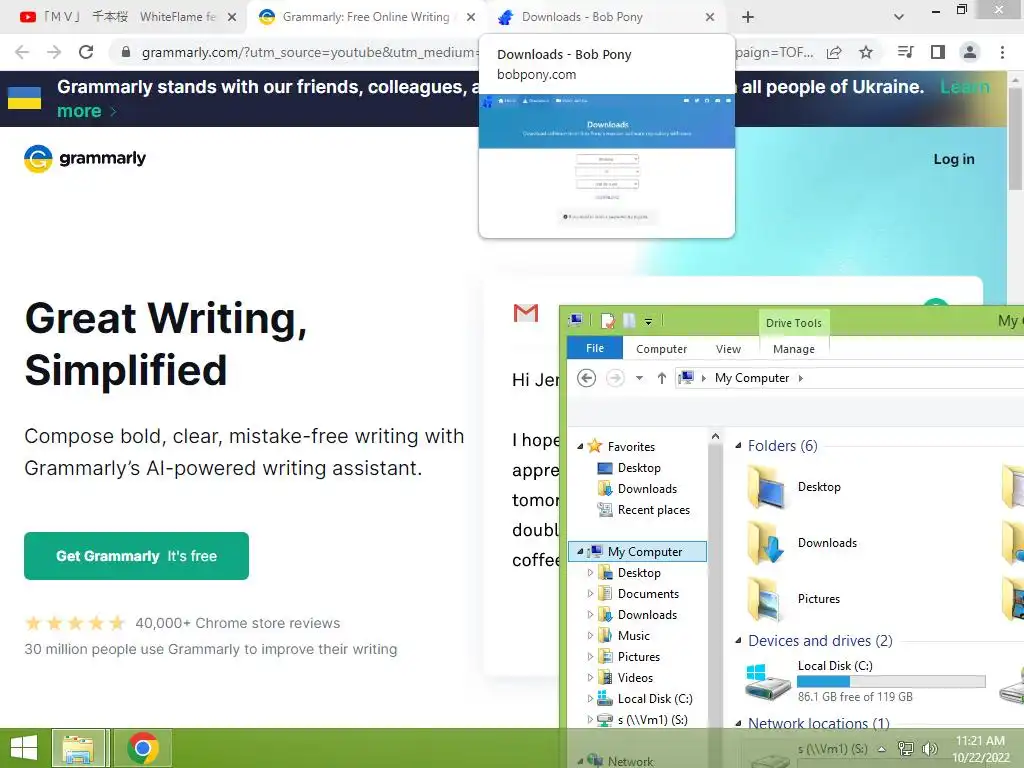The height and width of the screenshot is (768, 1024).
Task: Open a new Chrome tab
Action: [x=748, y=18]
